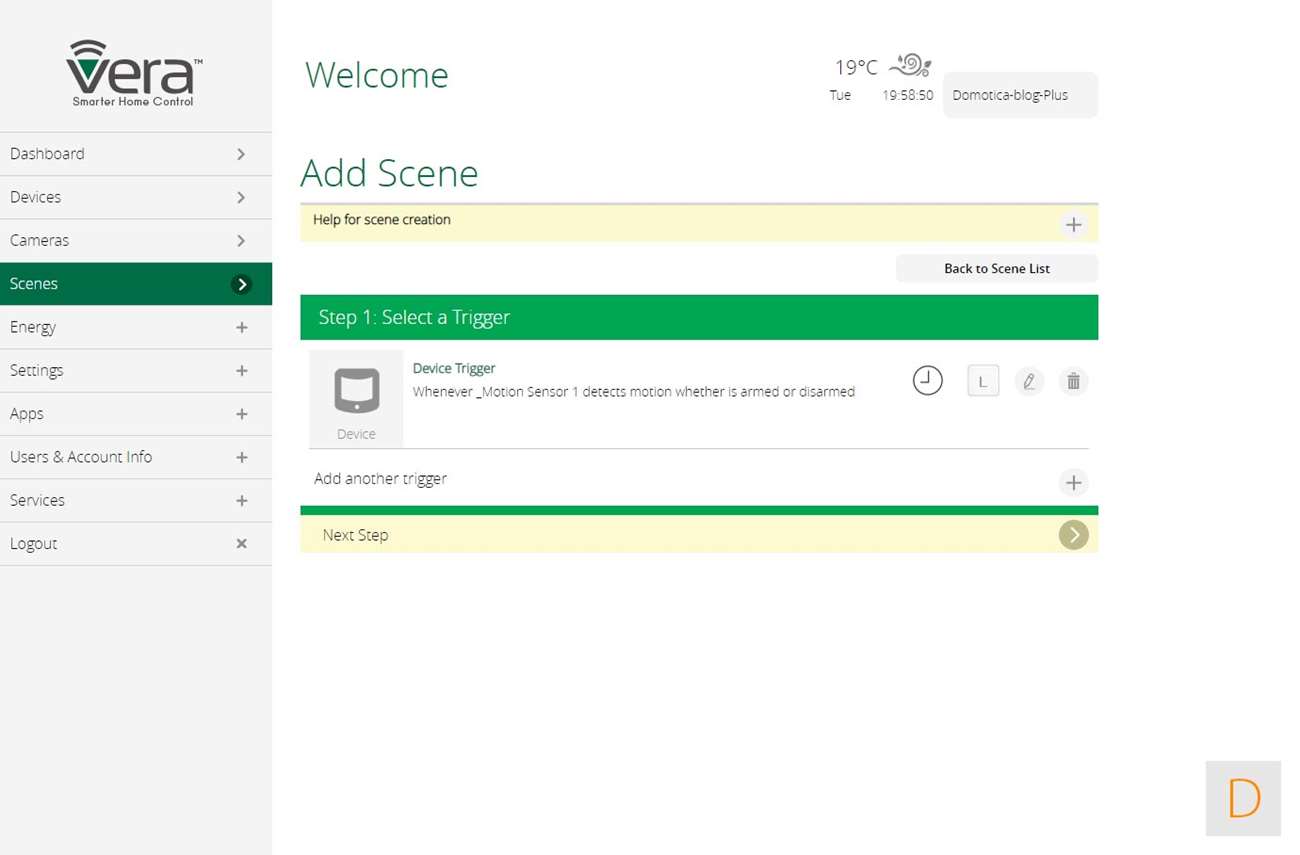Expand the Settings sidebar section

click(x=136, y=370)
